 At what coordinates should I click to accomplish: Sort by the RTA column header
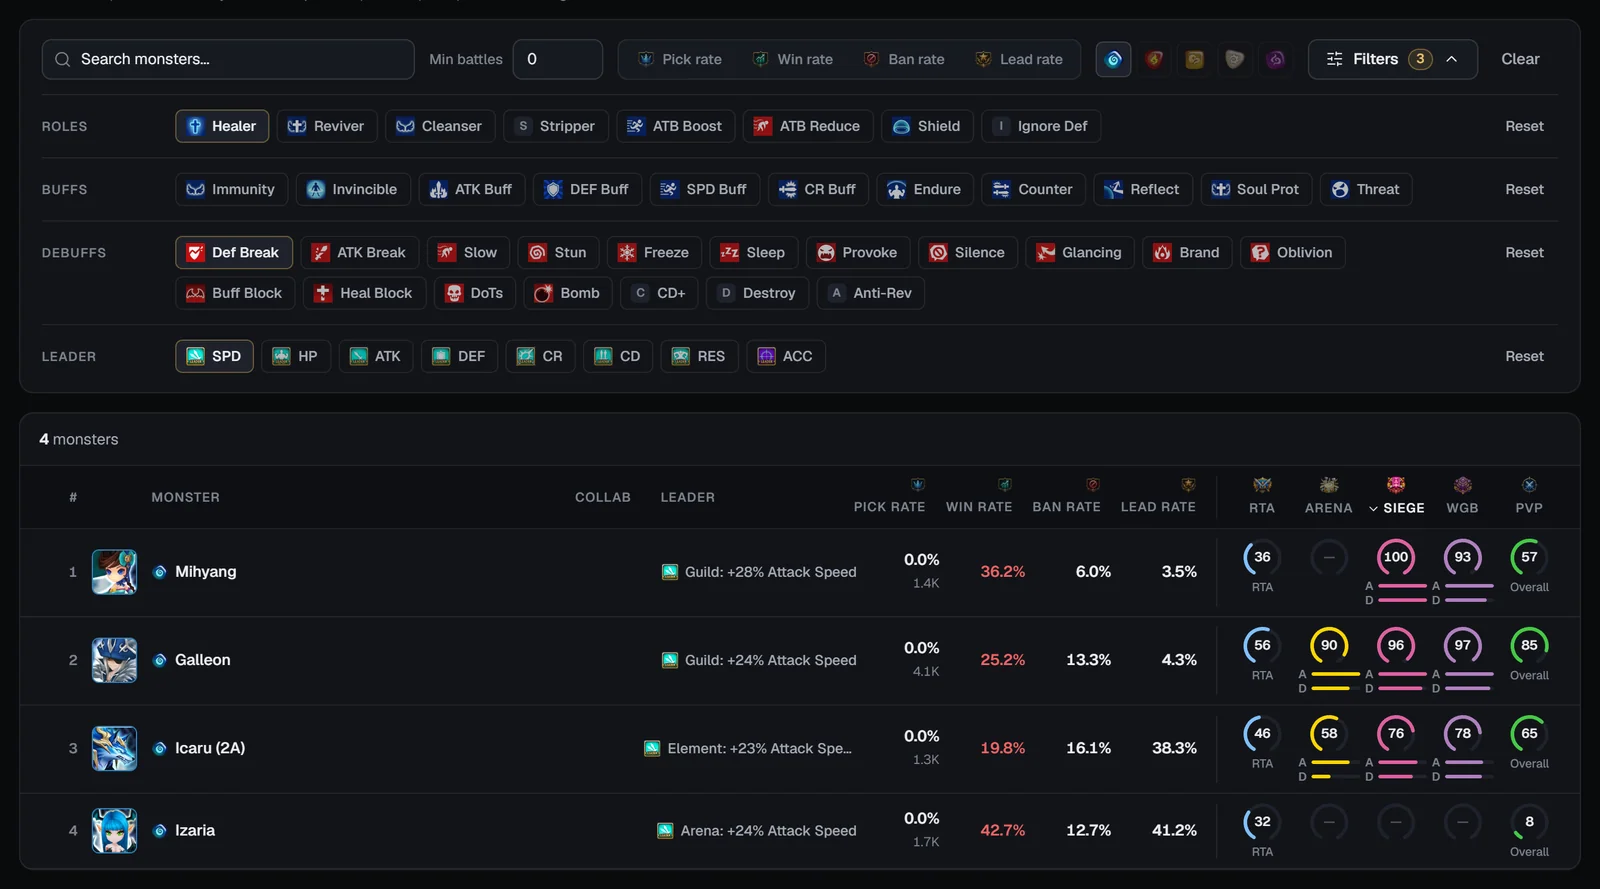(x=1262, y=508)
